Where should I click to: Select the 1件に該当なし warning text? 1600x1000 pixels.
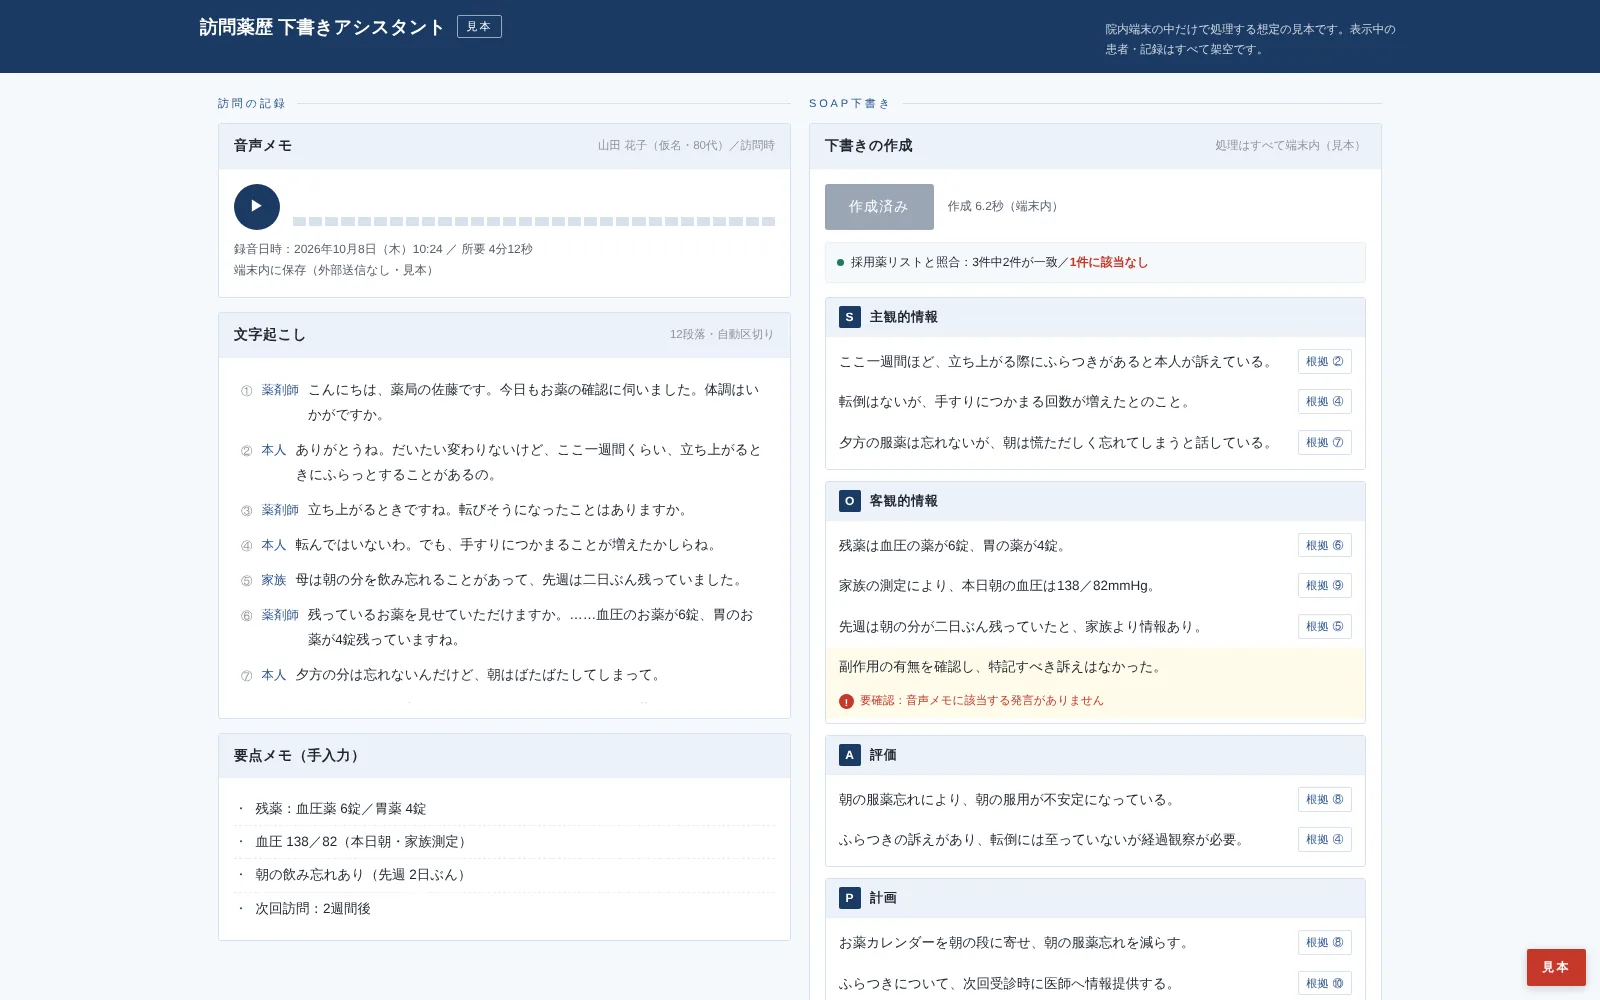[1108, 262]
